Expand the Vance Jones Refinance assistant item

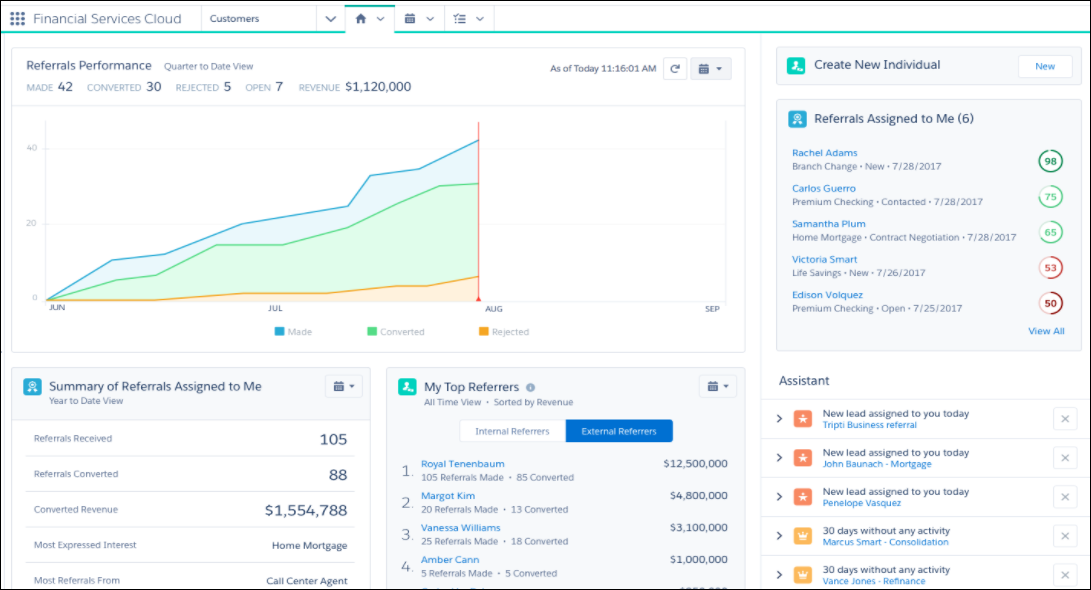point(779,575)
